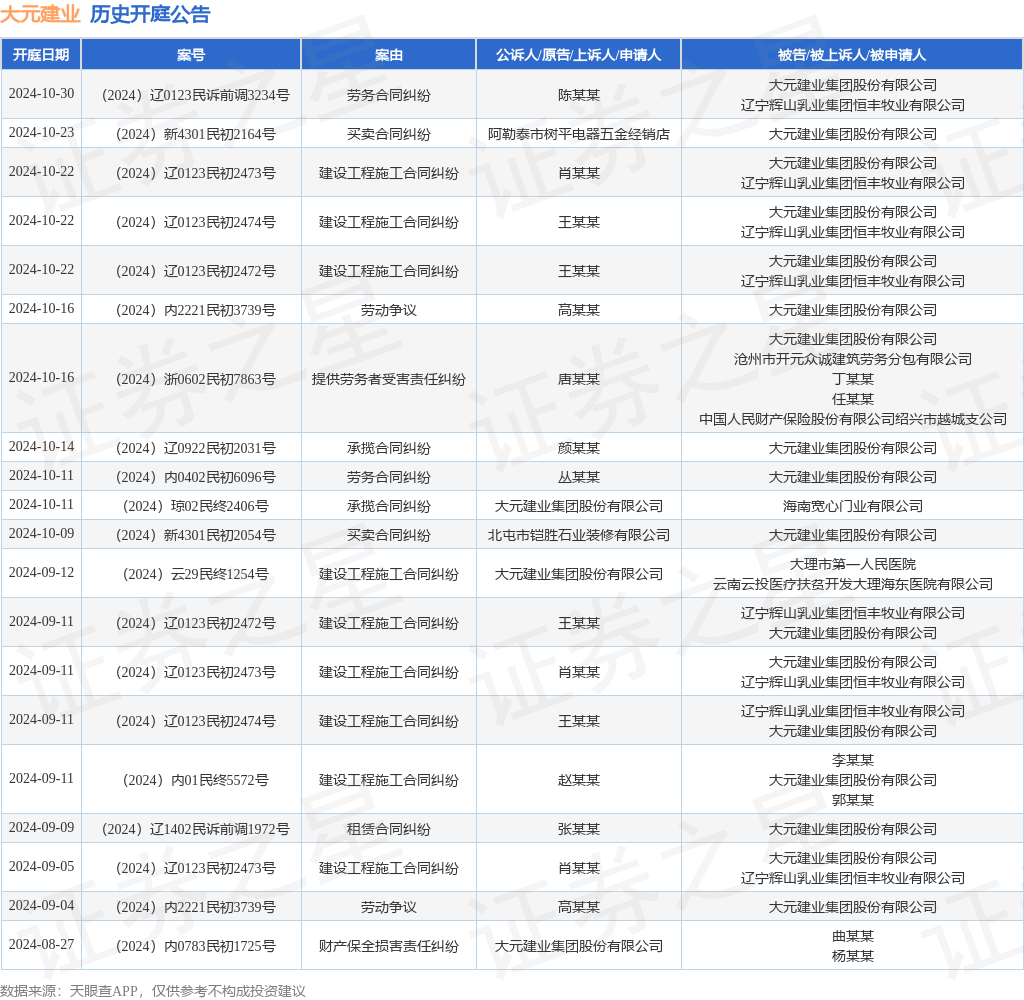Click case number (2024)辽0922民初2031号
Image resolution: width=1024 pixels, height=1000 pixels.
pos(195,449)
